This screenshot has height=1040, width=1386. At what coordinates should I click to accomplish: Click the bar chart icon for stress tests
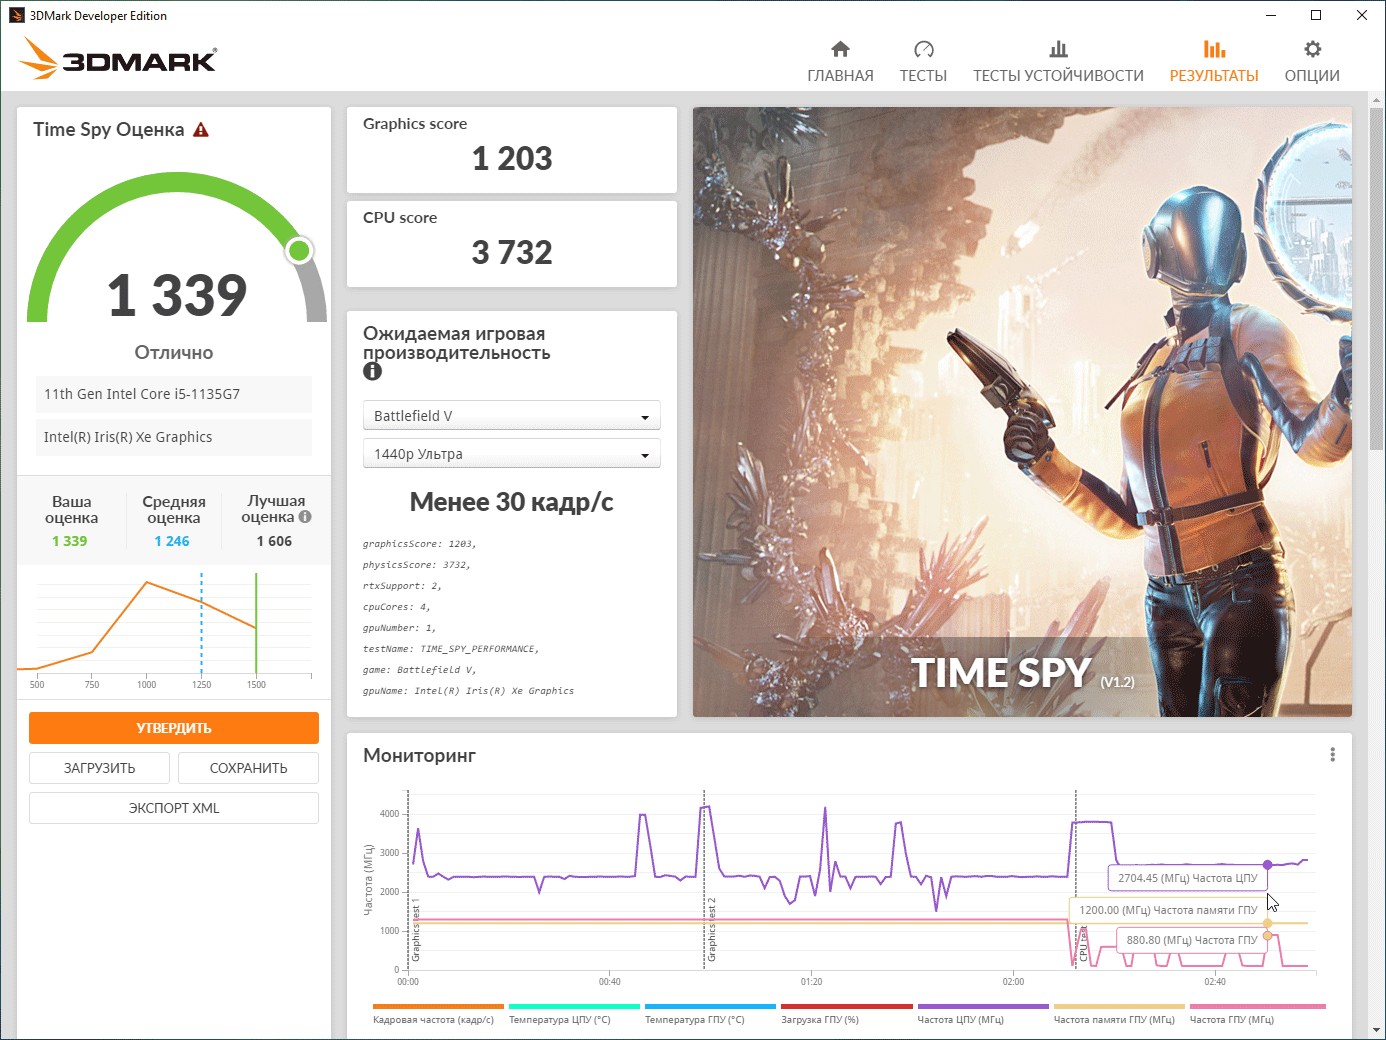(x=1058, y=49)
